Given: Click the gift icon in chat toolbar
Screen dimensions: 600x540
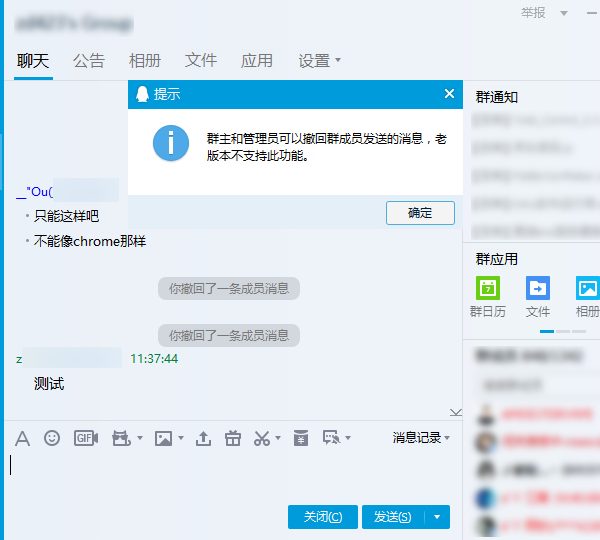Looking at the screenshot, I should point(232,438).
